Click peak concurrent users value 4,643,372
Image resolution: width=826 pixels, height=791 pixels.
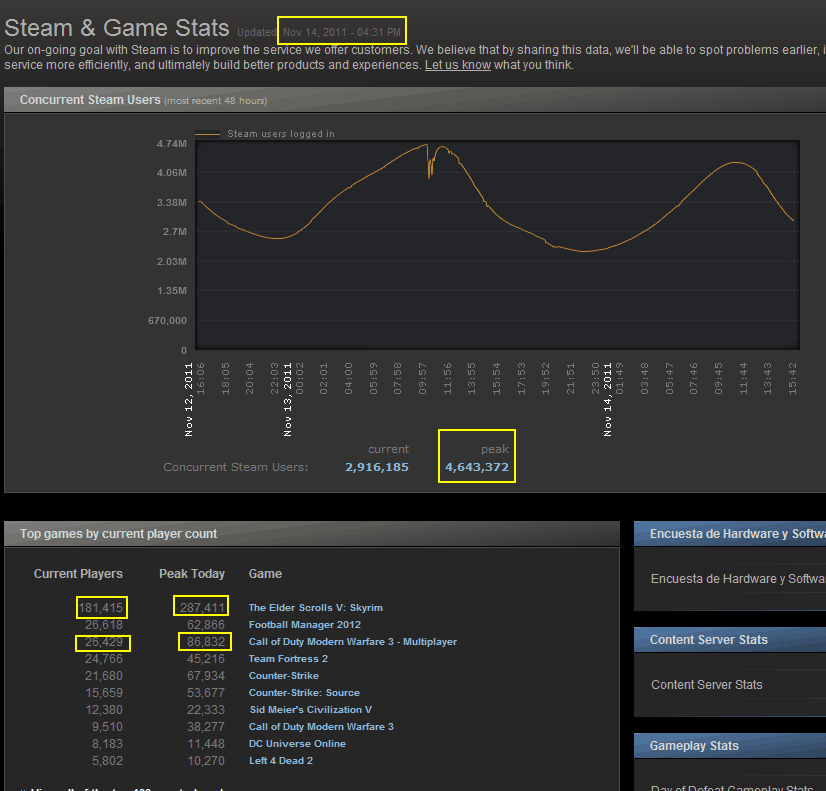point(477,467)
